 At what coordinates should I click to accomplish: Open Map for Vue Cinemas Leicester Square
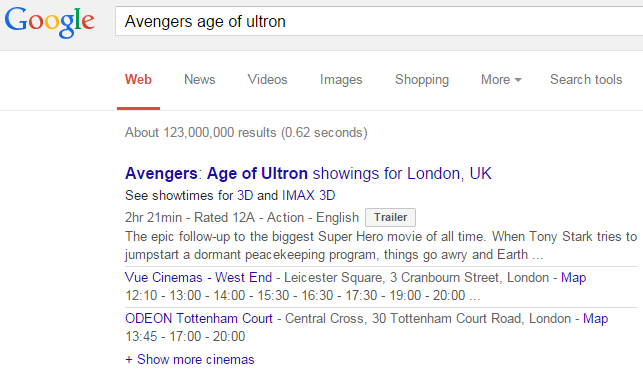coord(573,278)
